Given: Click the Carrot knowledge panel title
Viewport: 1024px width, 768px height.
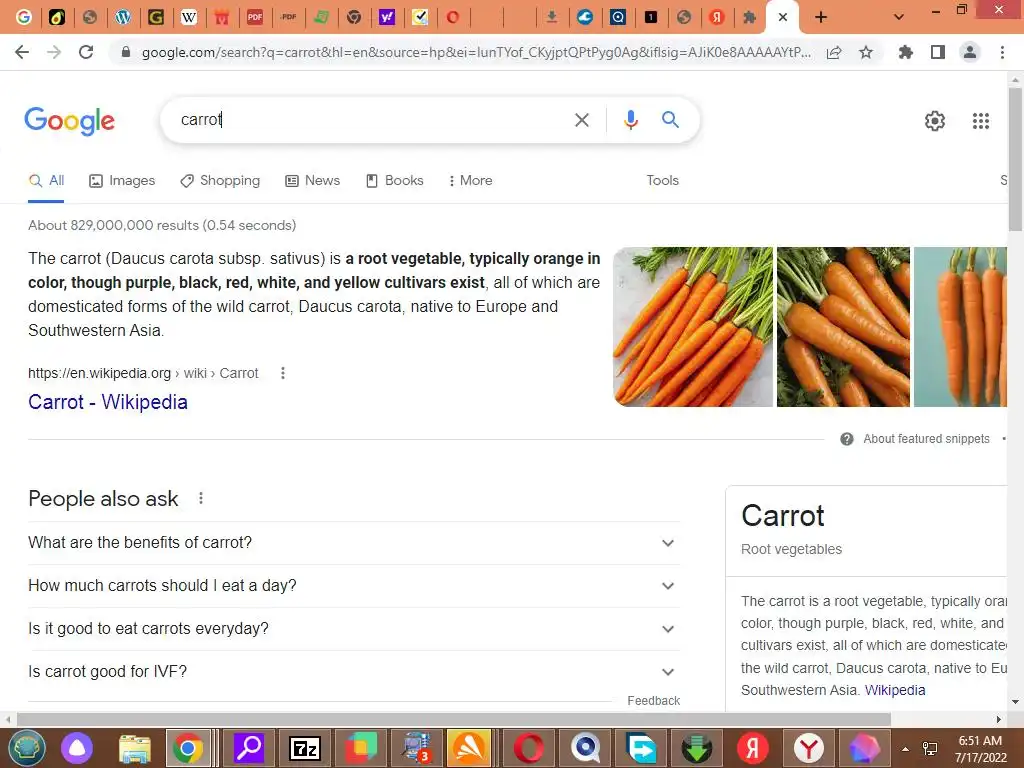Looking at the screenshot, I should point(782,516).
